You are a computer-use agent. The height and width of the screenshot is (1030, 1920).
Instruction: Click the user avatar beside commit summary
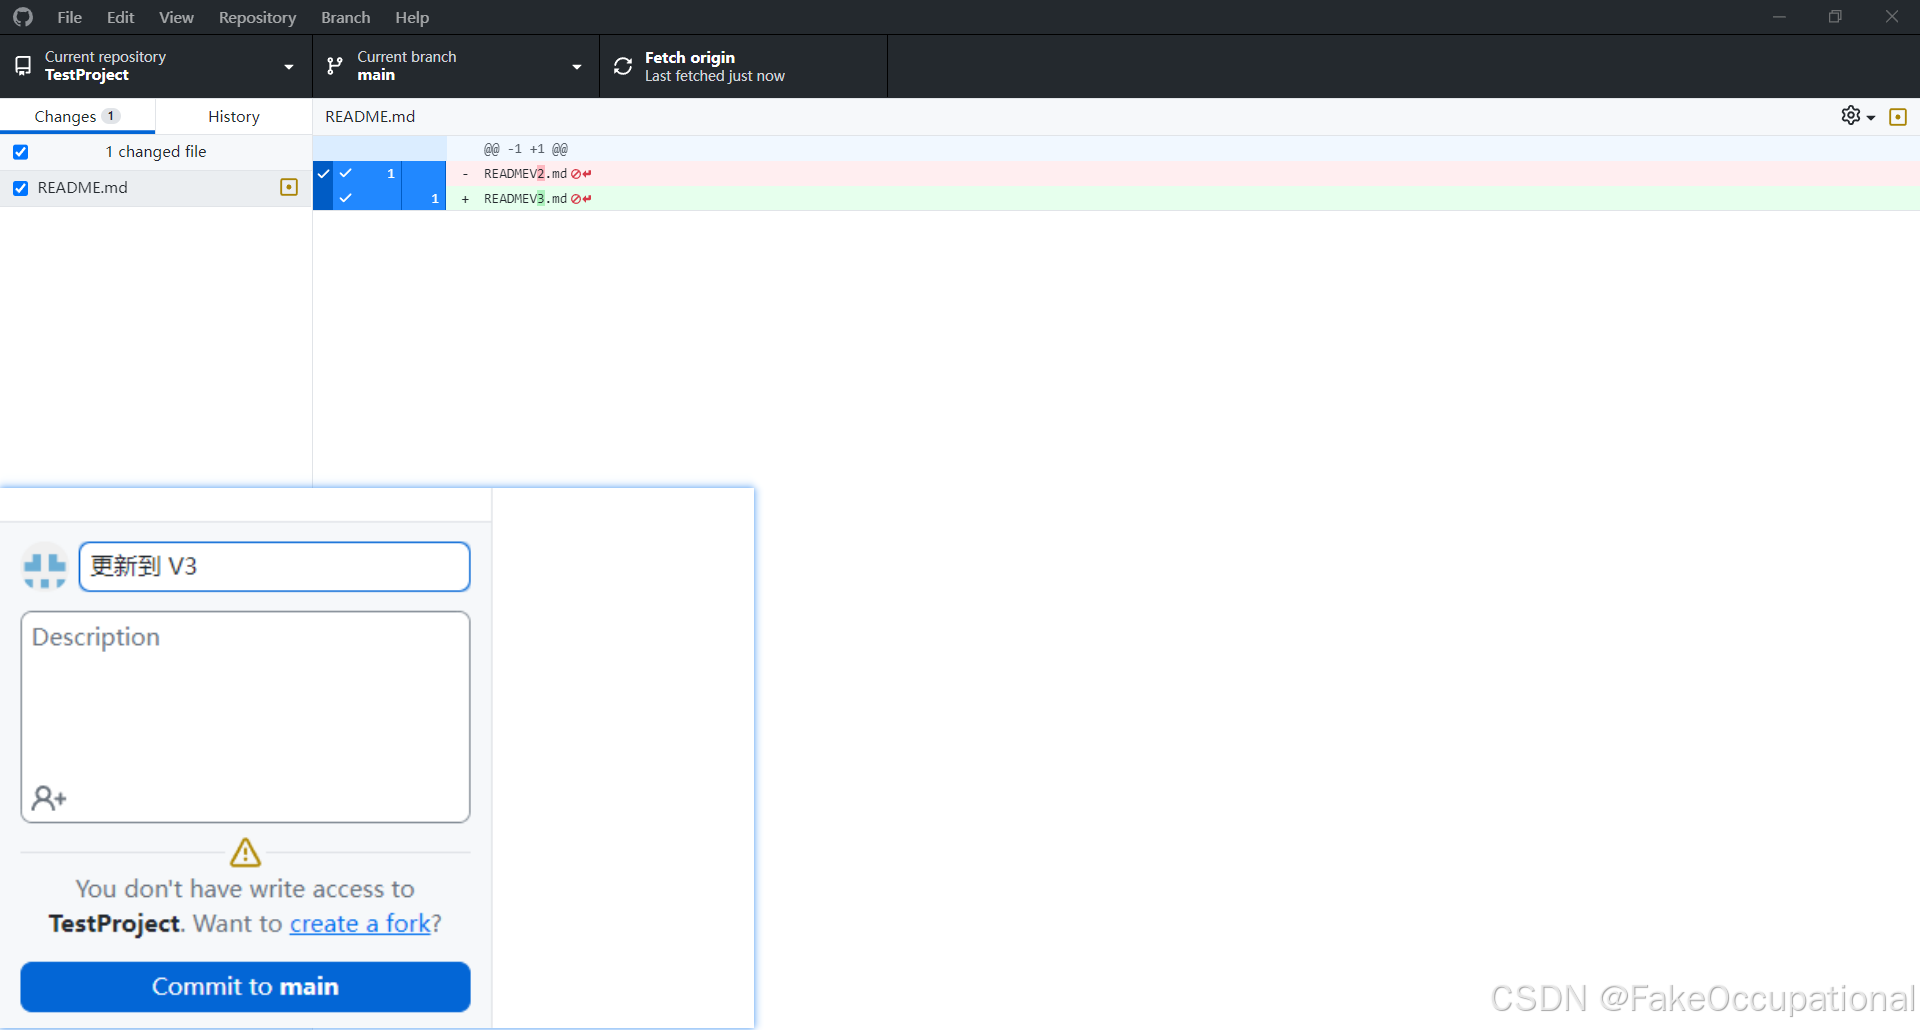45,566
